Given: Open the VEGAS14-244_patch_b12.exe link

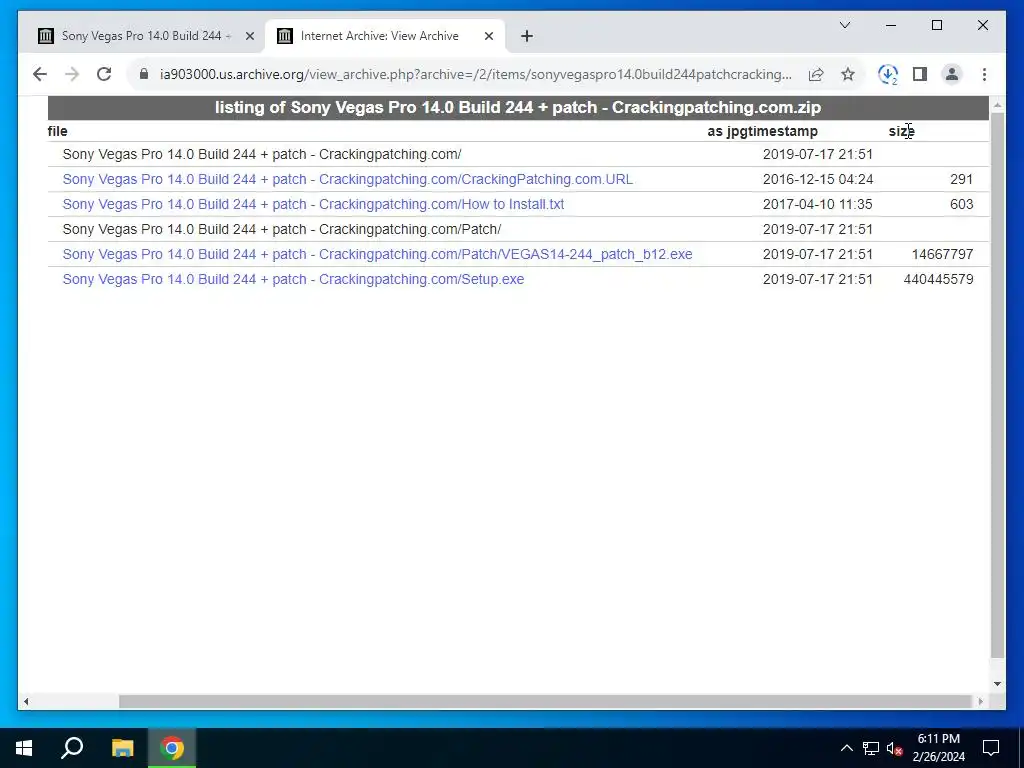Looking at the screenshot, I should pos(377,254).
